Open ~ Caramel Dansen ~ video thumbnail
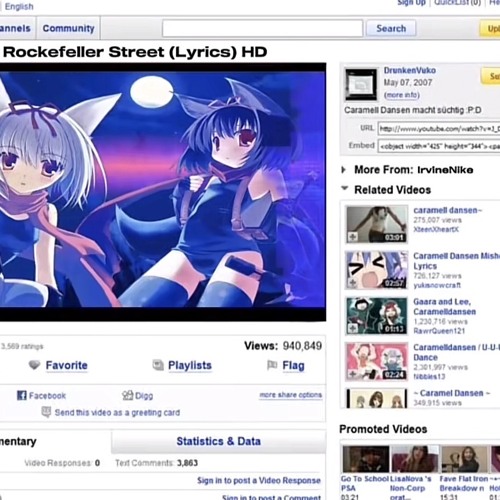The width and height of the screenshot is (500, 500). pyautogui.click(x=377, y=398)
